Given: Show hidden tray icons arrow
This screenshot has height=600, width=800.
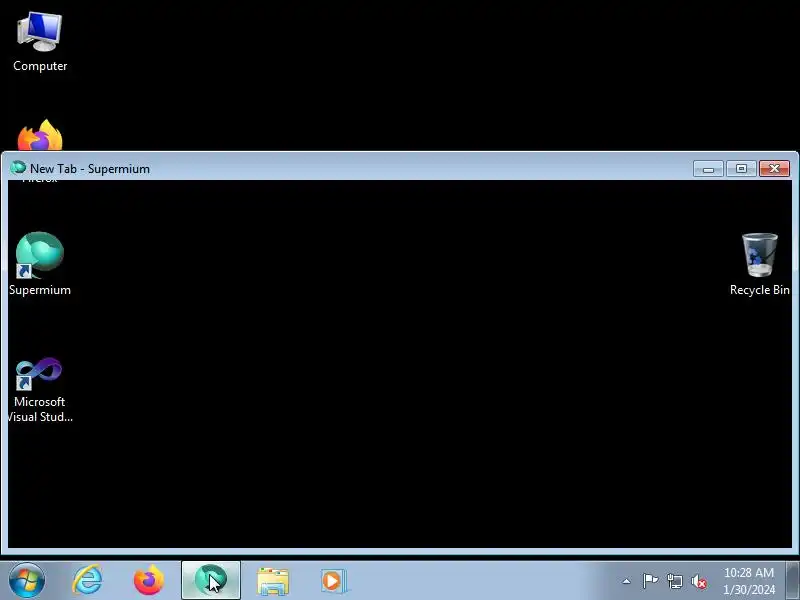Looking at the screenshot, I should pos(627,581).
